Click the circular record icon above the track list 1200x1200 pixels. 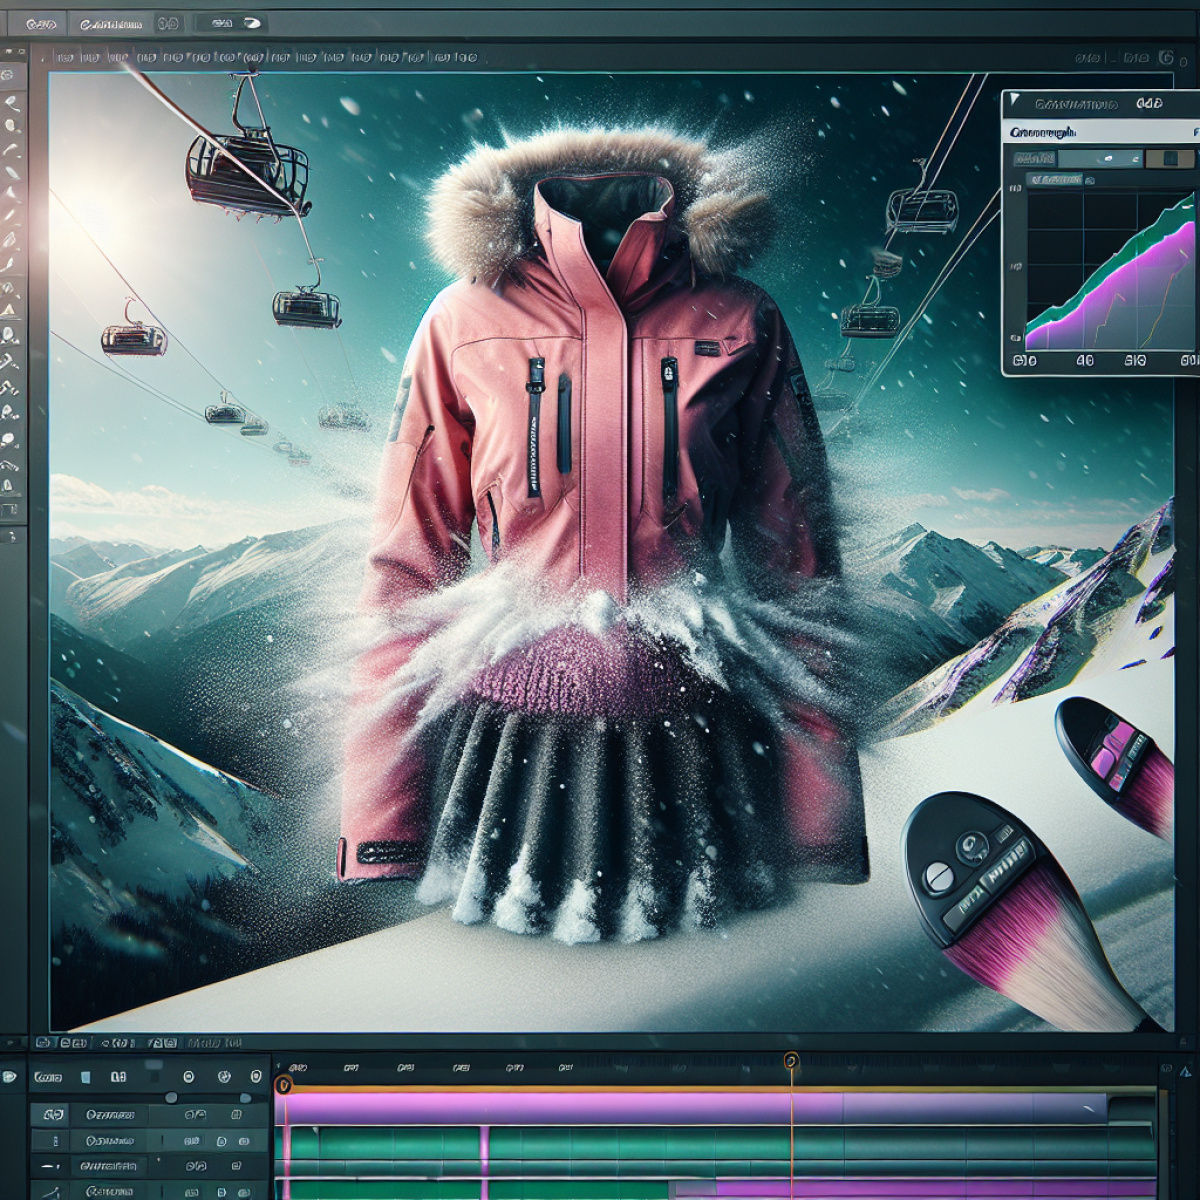coord(224,1077)
